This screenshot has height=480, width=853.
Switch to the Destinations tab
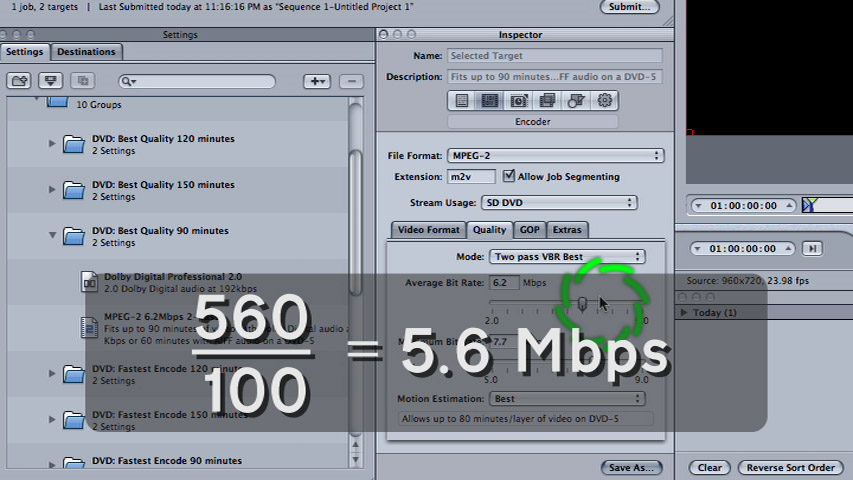[86, 52]
